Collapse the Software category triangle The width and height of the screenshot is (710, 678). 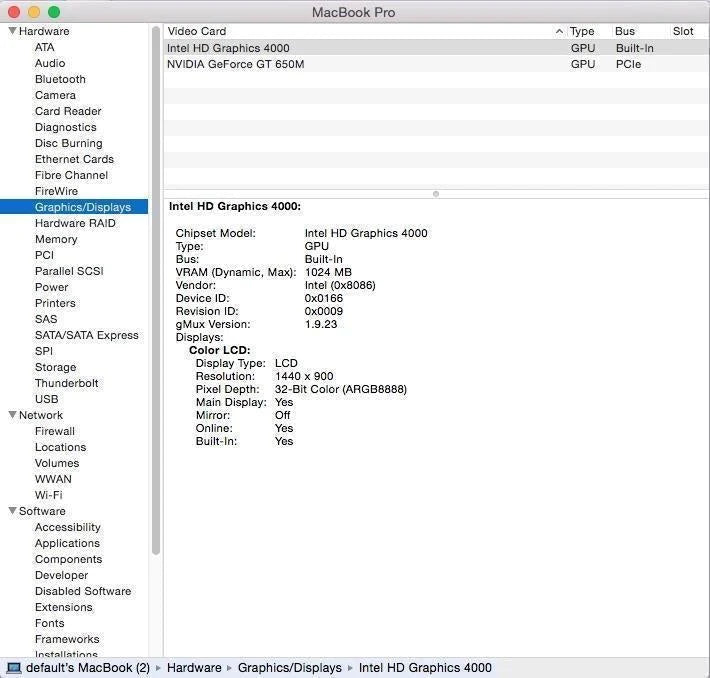(12, 511)
